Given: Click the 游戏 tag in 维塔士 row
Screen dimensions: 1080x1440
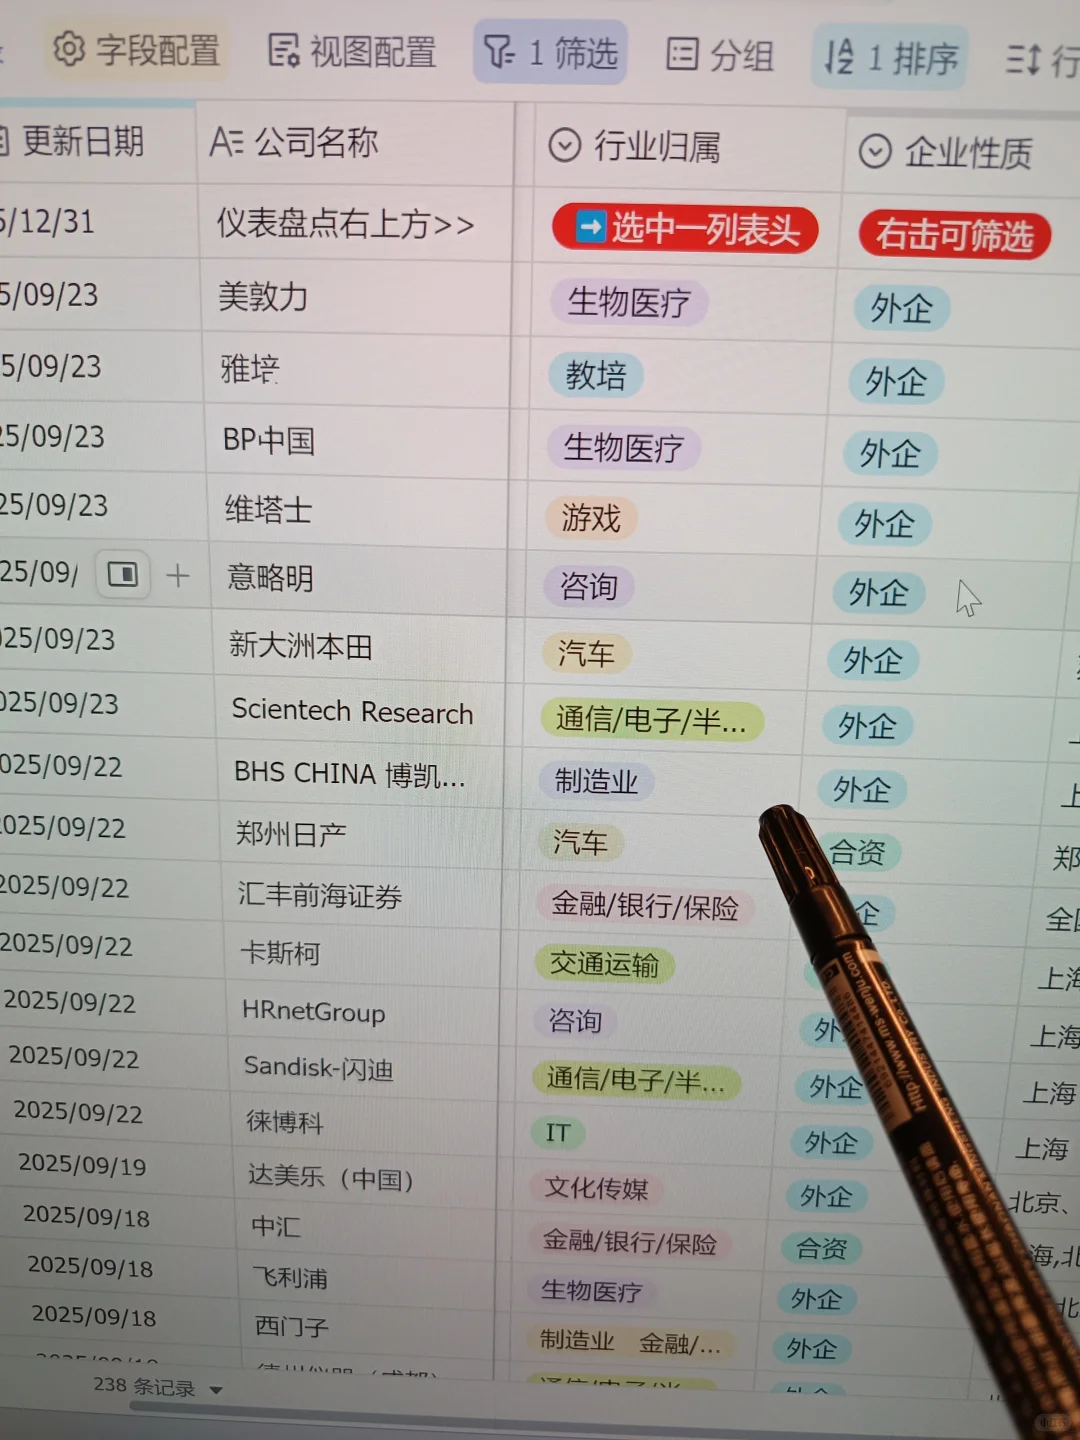Looking at the screenshot, I should (x=591, y=518).
